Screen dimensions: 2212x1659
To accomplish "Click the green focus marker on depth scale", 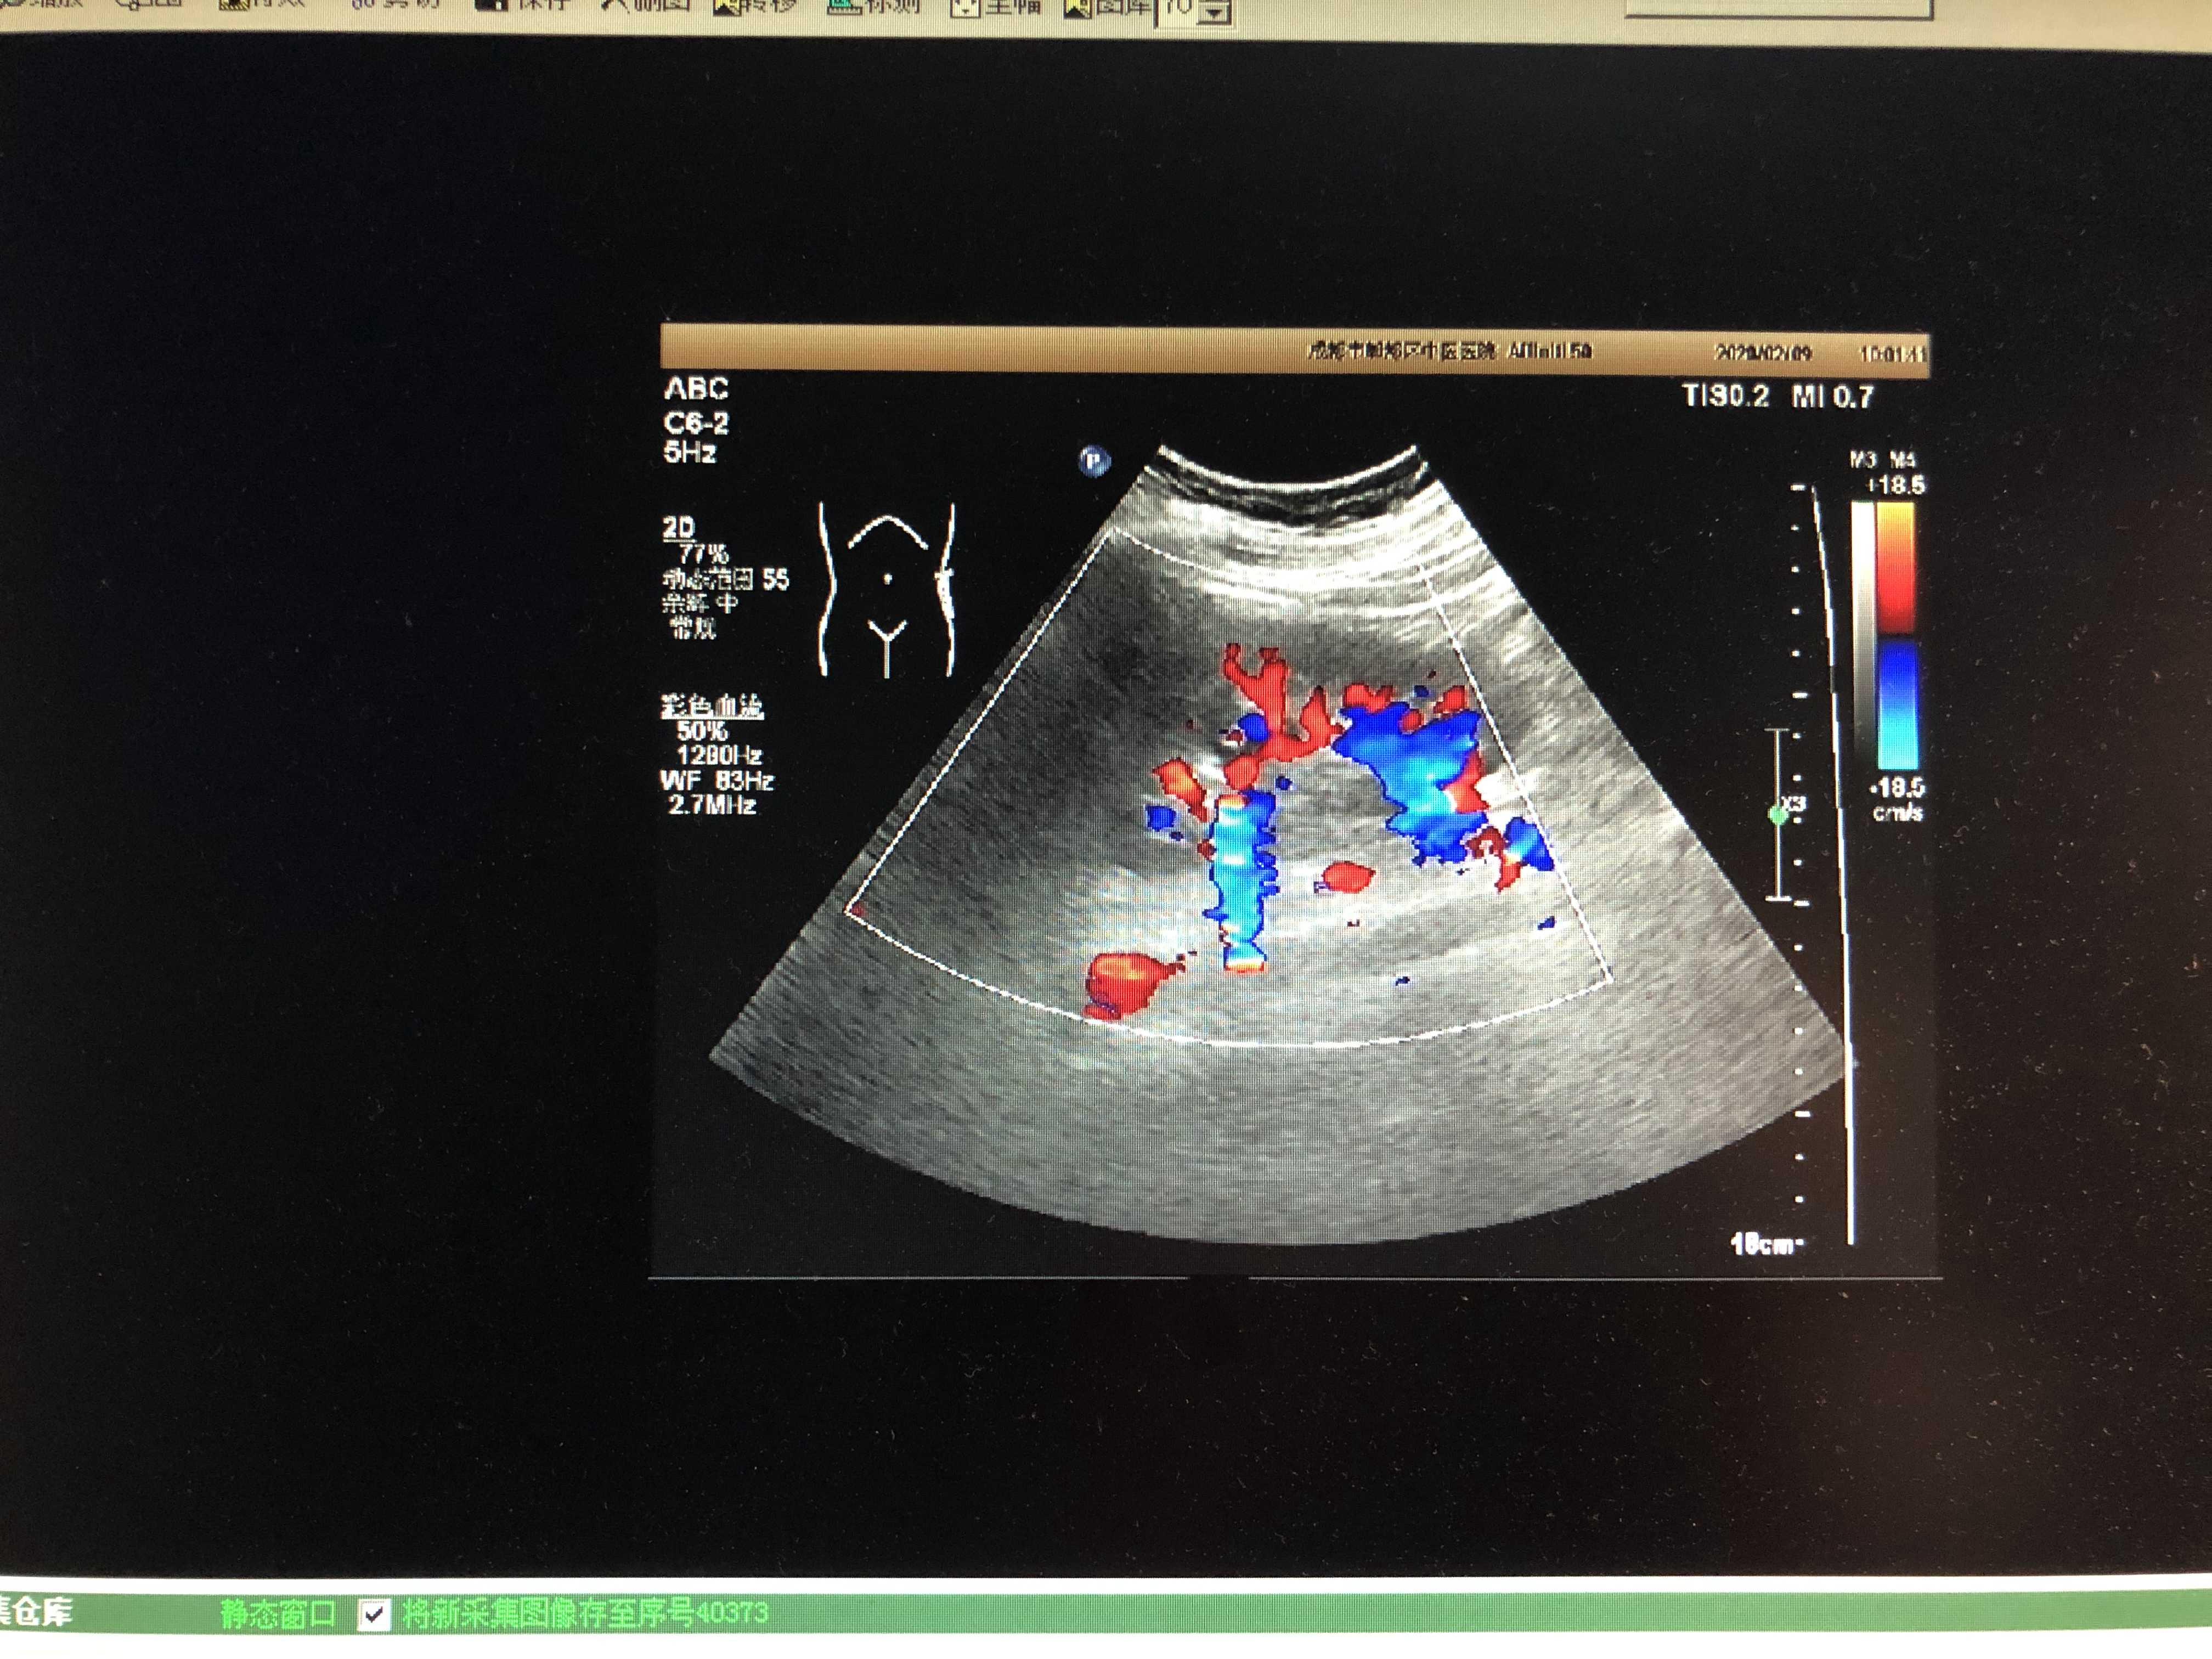I will tap(1777, 815).
